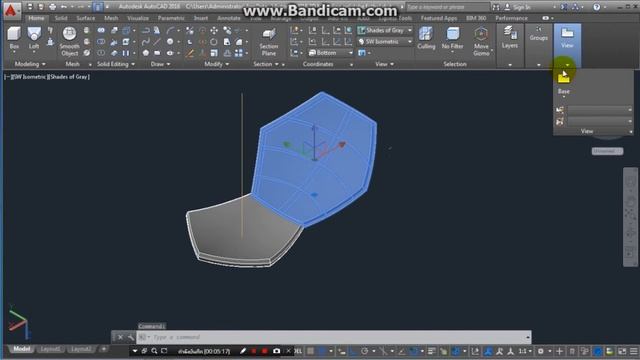Switch to the Mesh ribbon tab
The height and width of the screenshot is (360, 640).
pyautogui.click(x=111, y=18)
